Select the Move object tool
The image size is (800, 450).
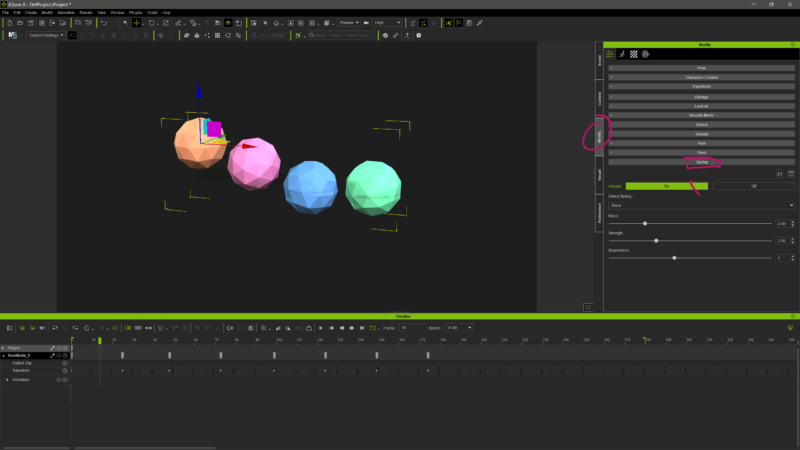point(137,22)
